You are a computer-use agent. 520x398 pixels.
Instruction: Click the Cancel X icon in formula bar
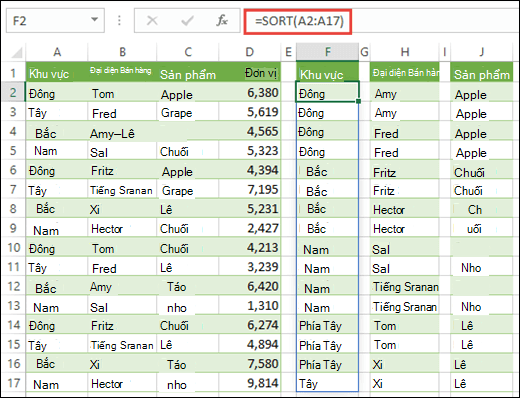point(152,21)
